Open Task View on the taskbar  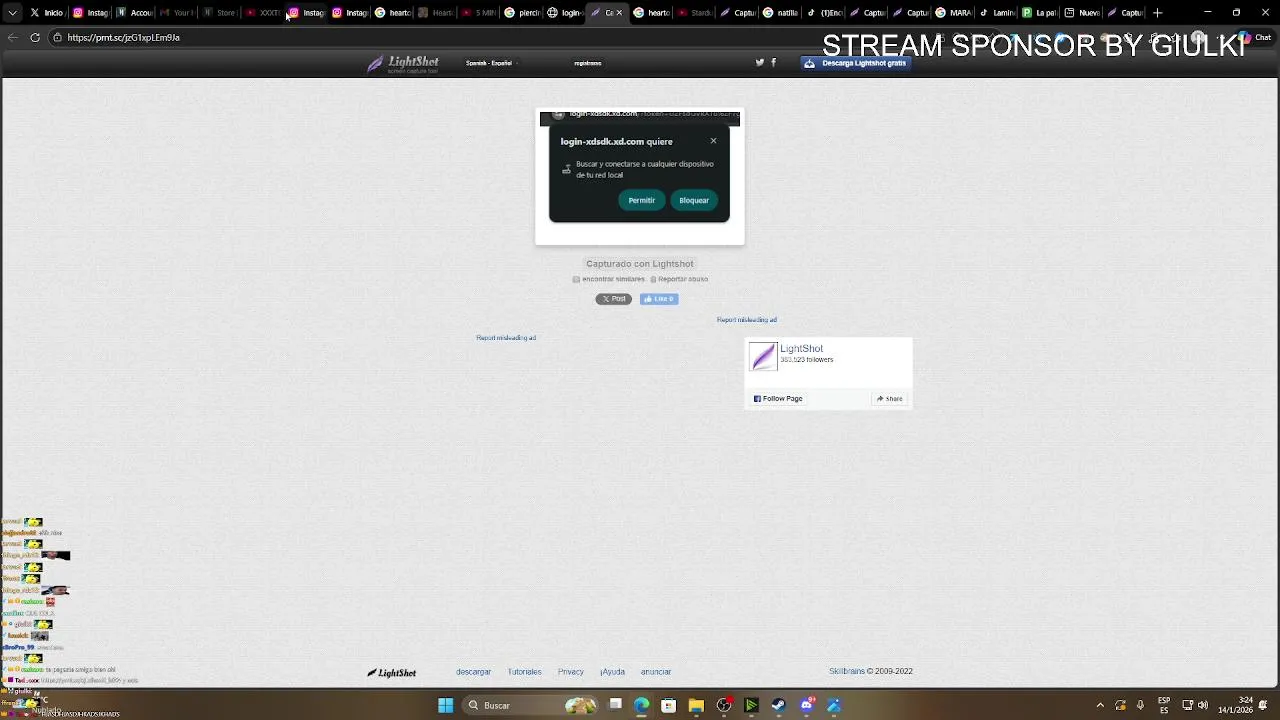click(616, 705)
